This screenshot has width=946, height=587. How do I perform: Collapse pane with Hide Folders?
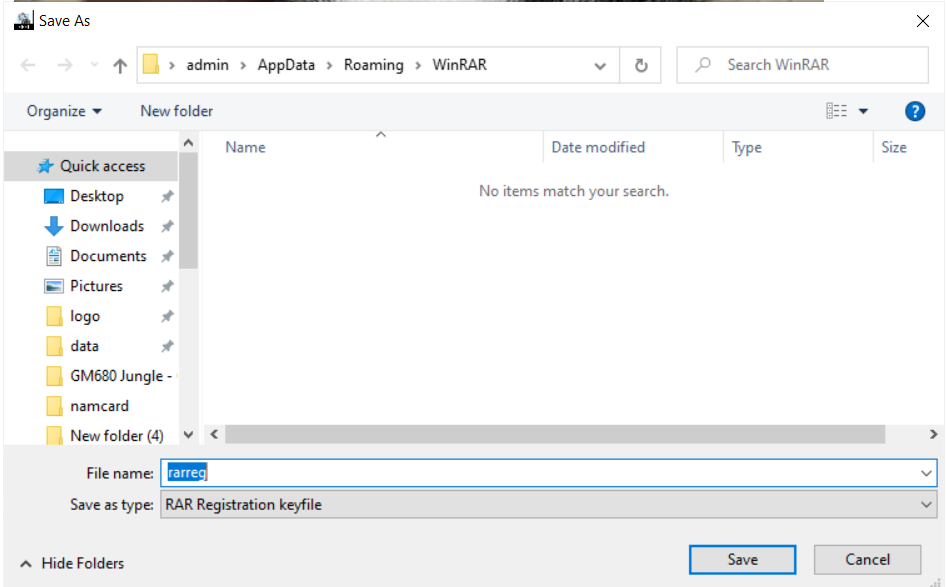tap(72, 563)
